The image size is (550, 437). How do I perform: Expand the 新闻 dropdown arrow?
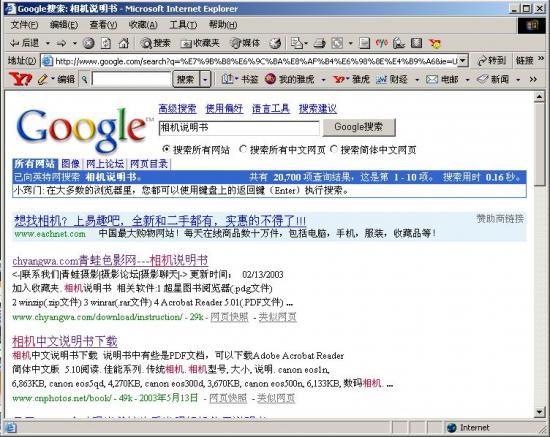pyautogui.click(x=518, y=80)
